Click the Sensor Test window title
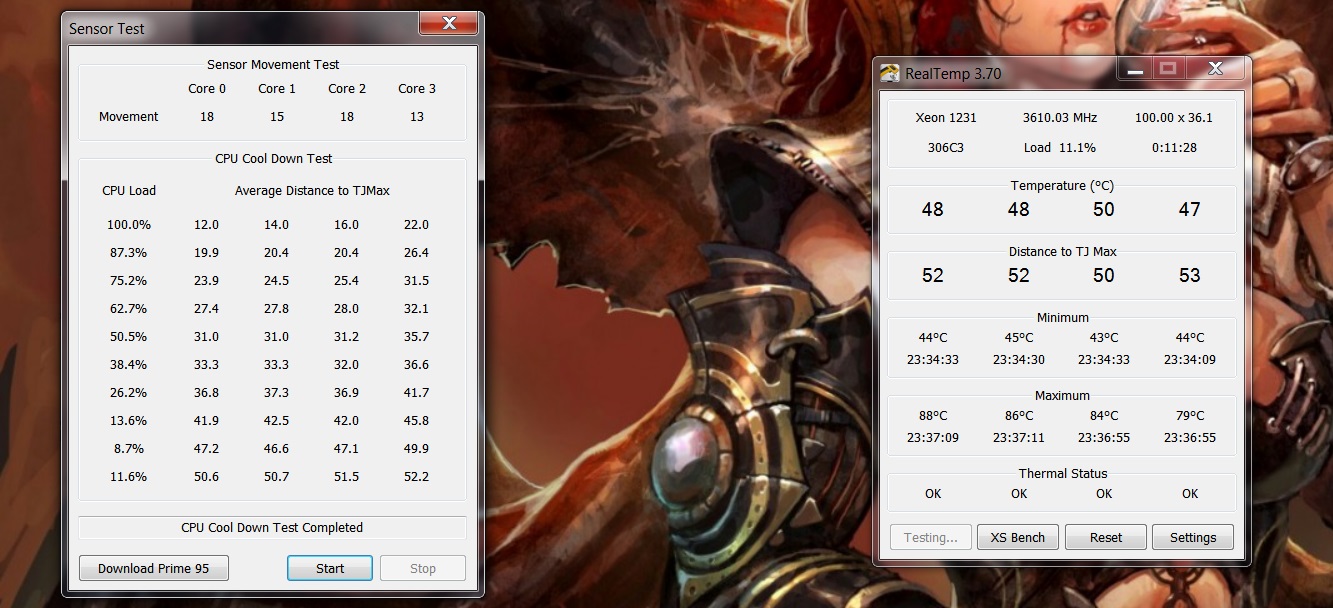This screenshot has height=608, width=1333. (107, 29)
